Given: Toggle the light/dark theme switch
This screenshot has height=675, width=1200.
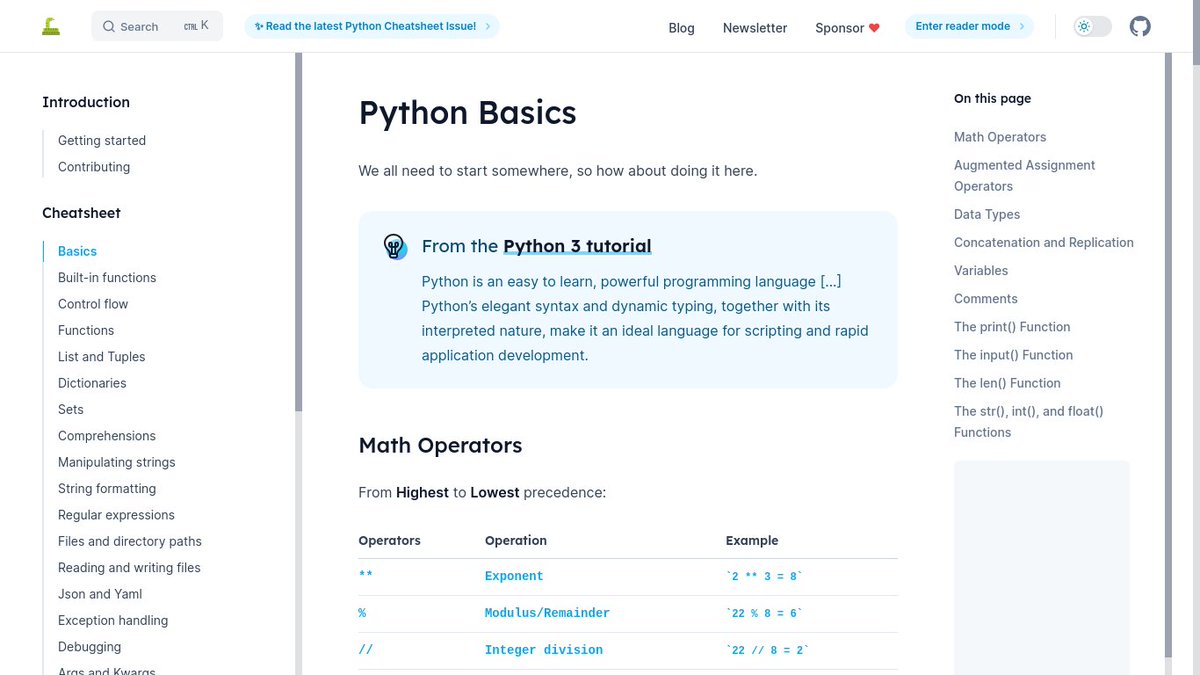Looking at the screenshot, I should tap(1092, 26).
